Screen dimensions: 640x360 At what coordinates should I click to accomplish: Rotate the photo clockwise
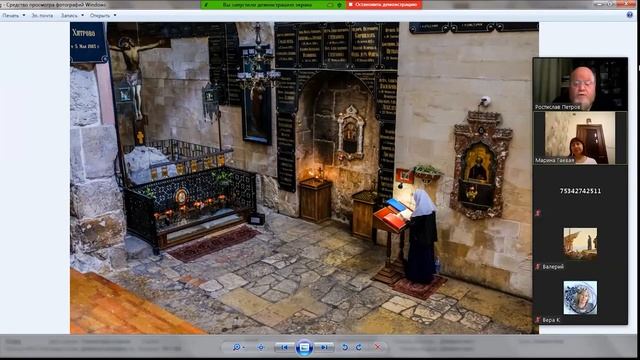[x=359, y=347]
